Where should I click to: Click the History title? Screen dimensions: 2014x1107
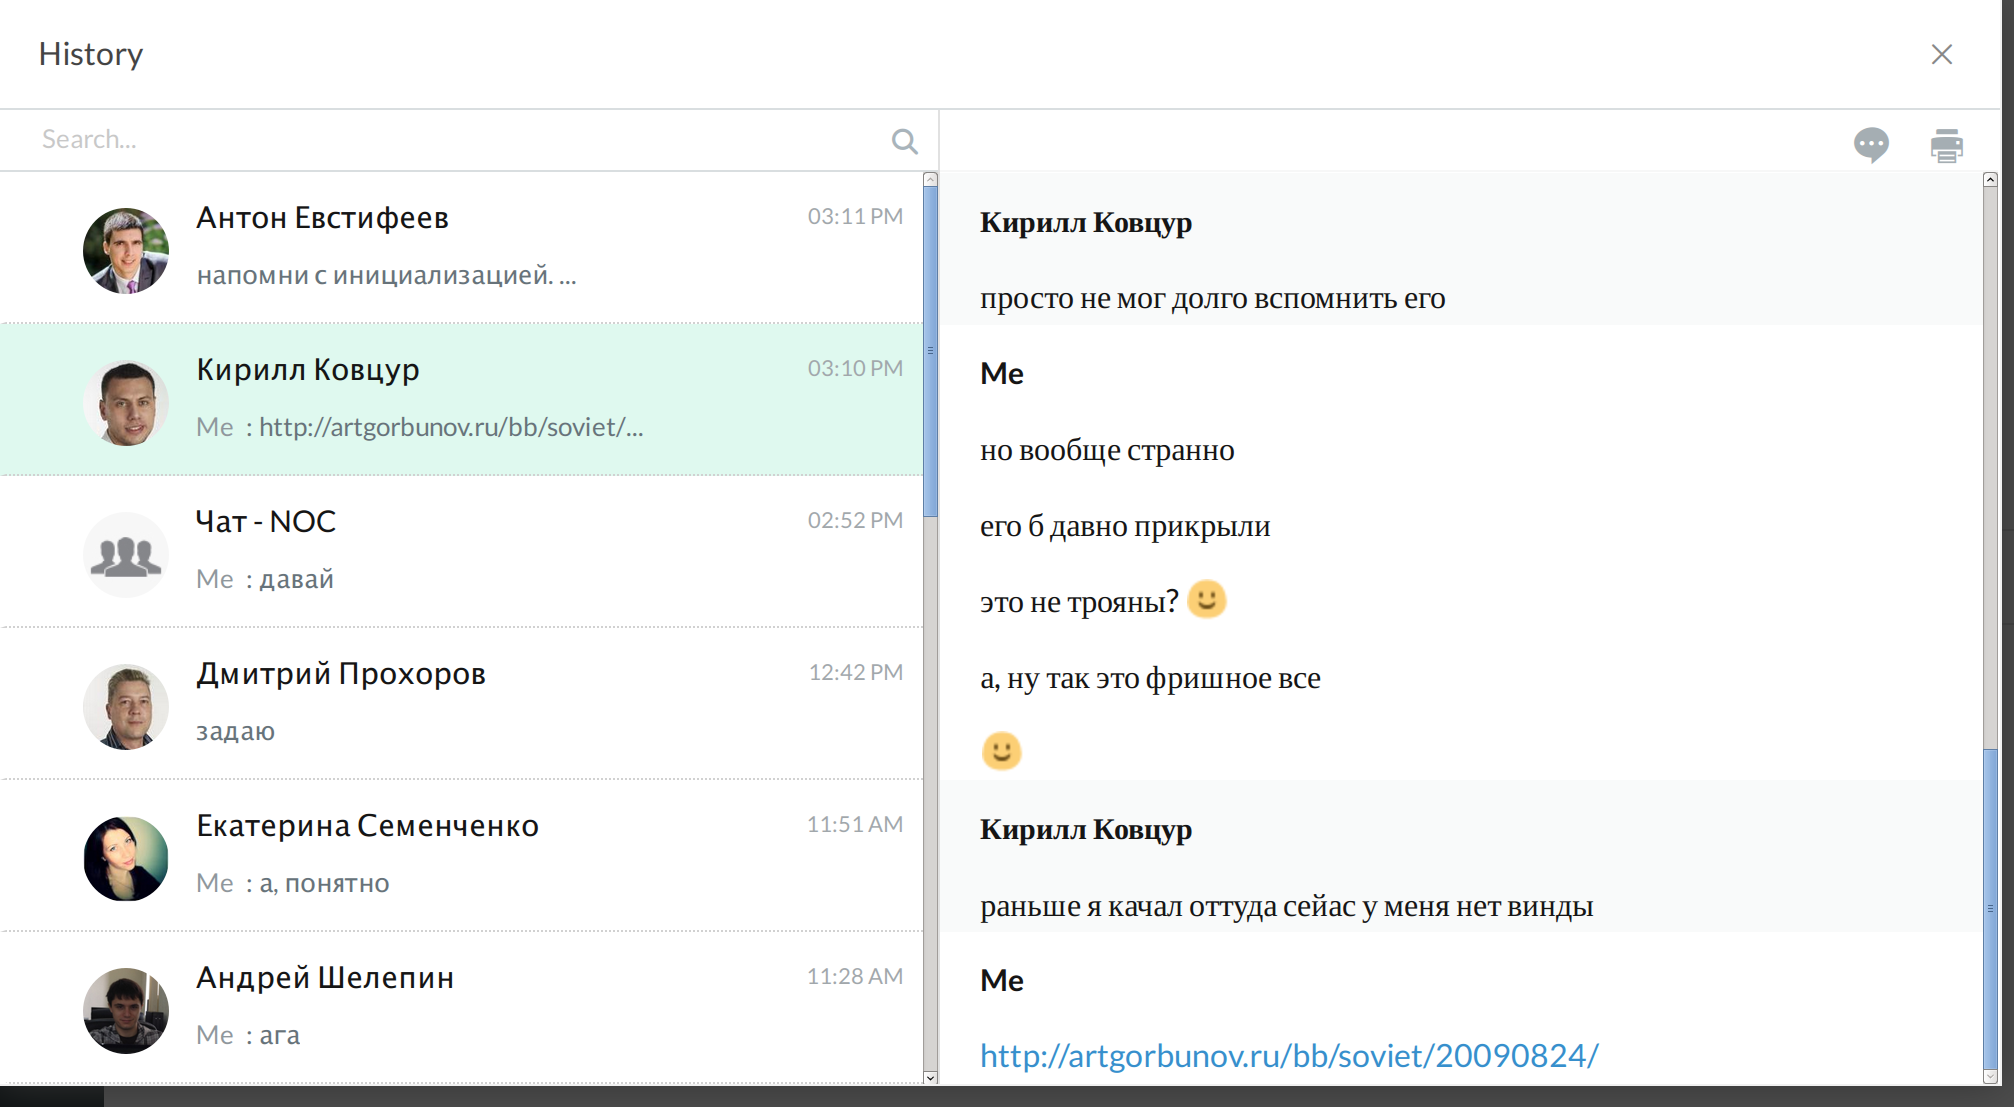(x=91, y=54)
